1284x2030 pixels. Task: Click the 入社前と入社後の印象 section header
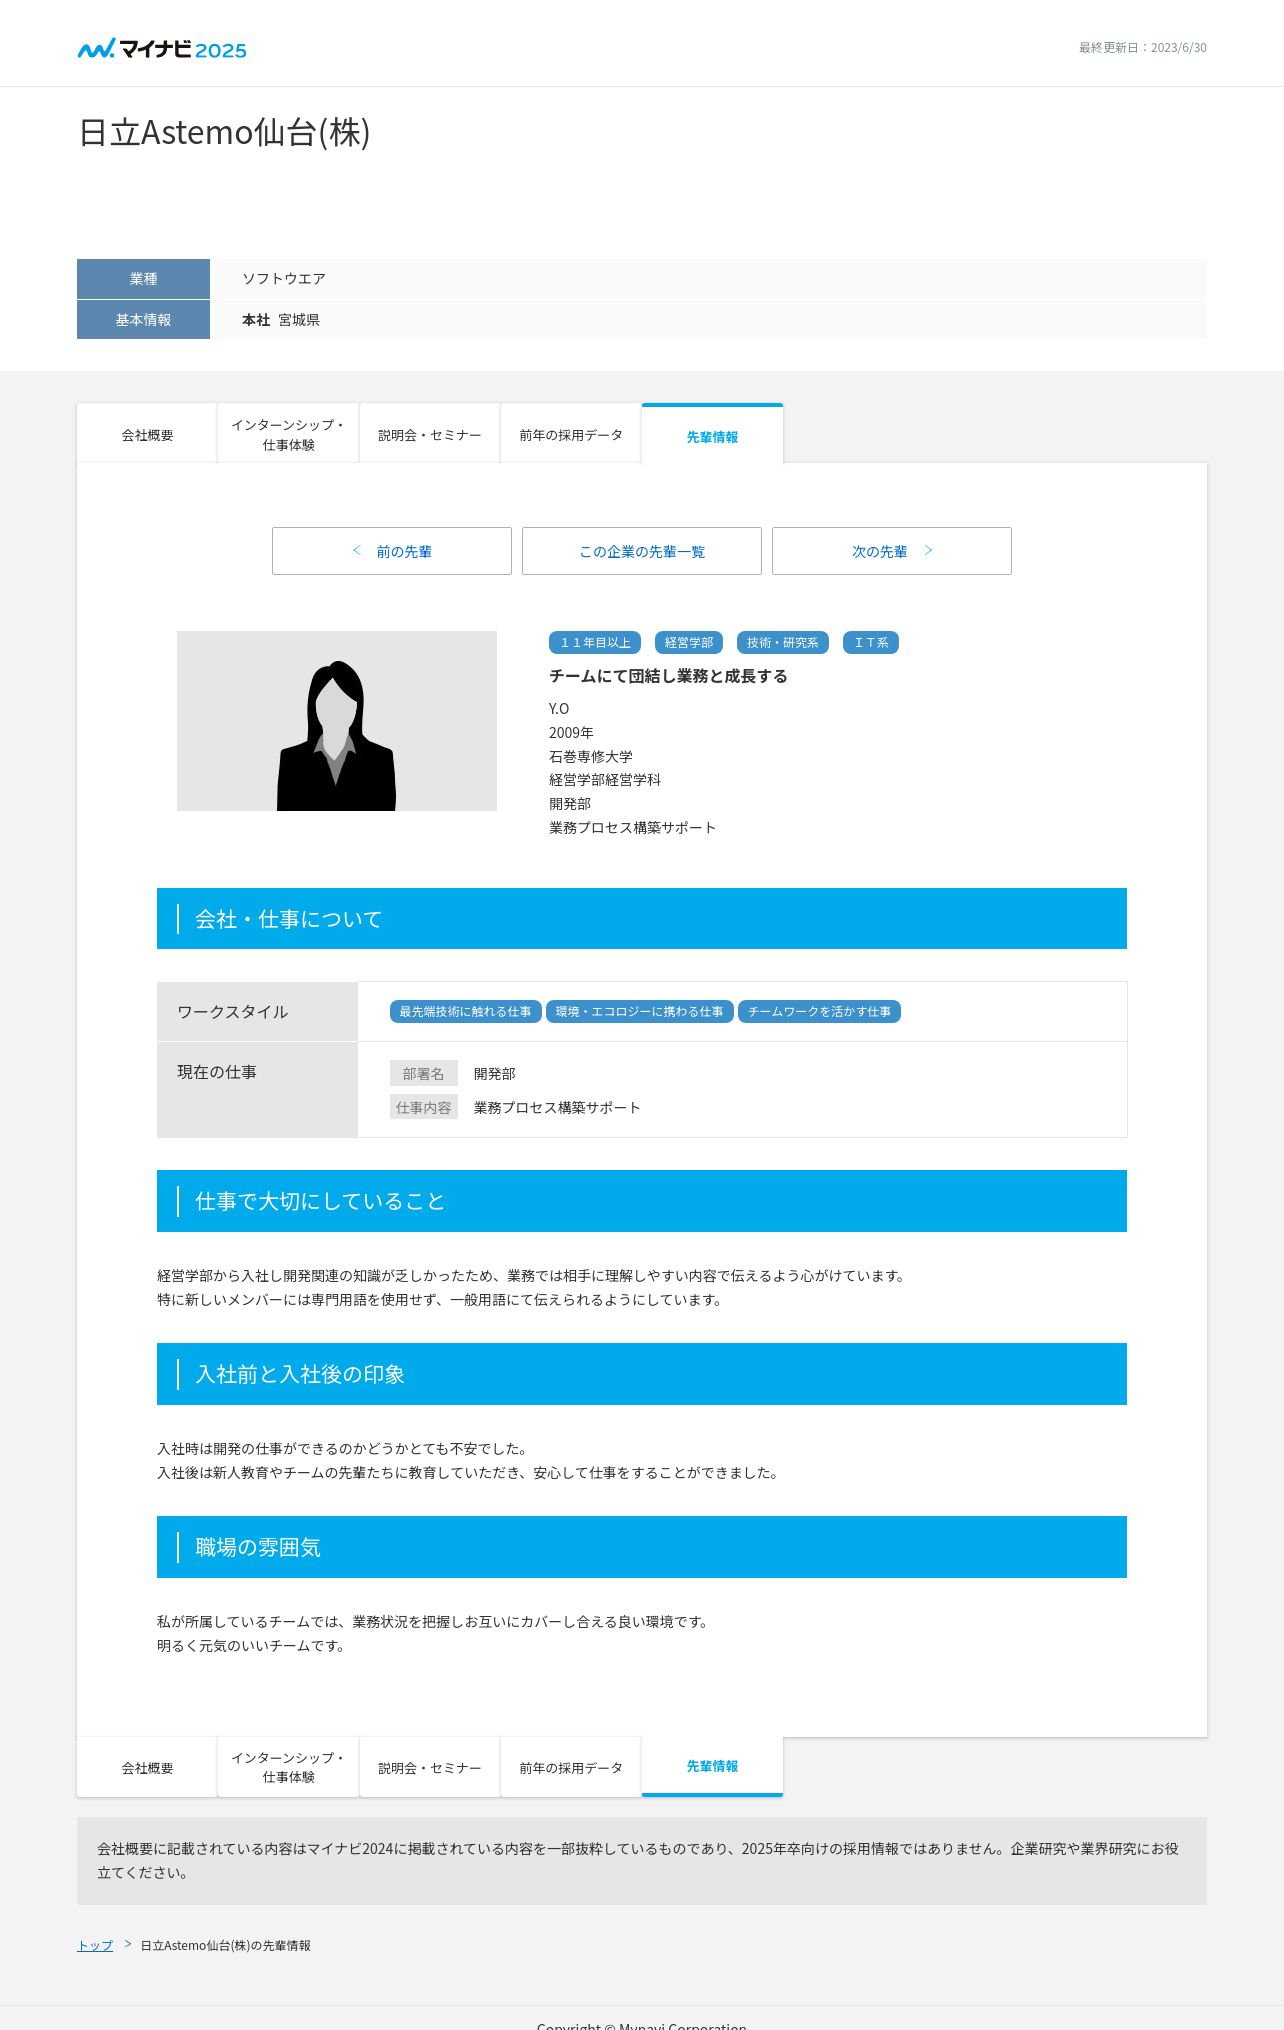click(642, 1374)
